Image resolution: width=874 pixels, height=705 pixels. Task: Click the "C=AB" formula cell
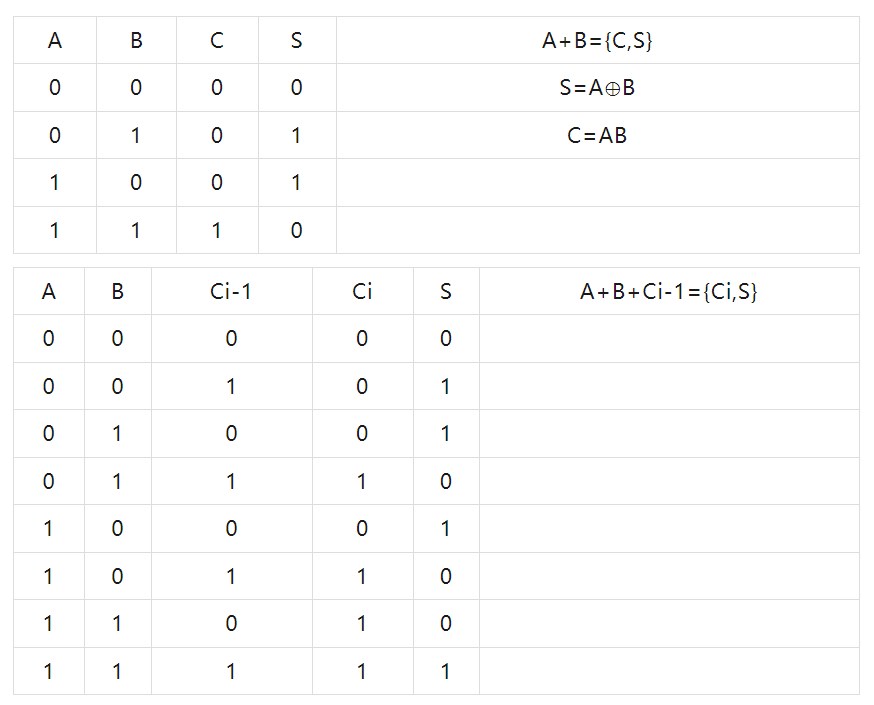pyautogui.click(x=597, y=135)
